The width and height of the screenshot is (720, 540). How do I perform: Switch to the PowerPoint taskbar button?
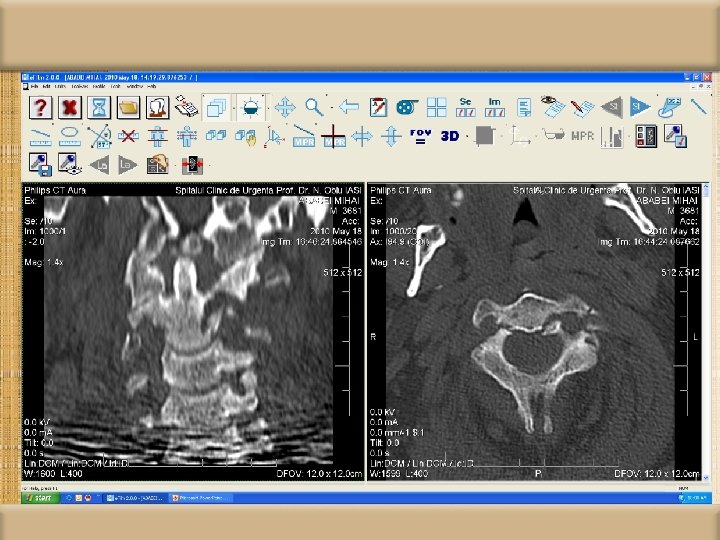click(200, 498)
